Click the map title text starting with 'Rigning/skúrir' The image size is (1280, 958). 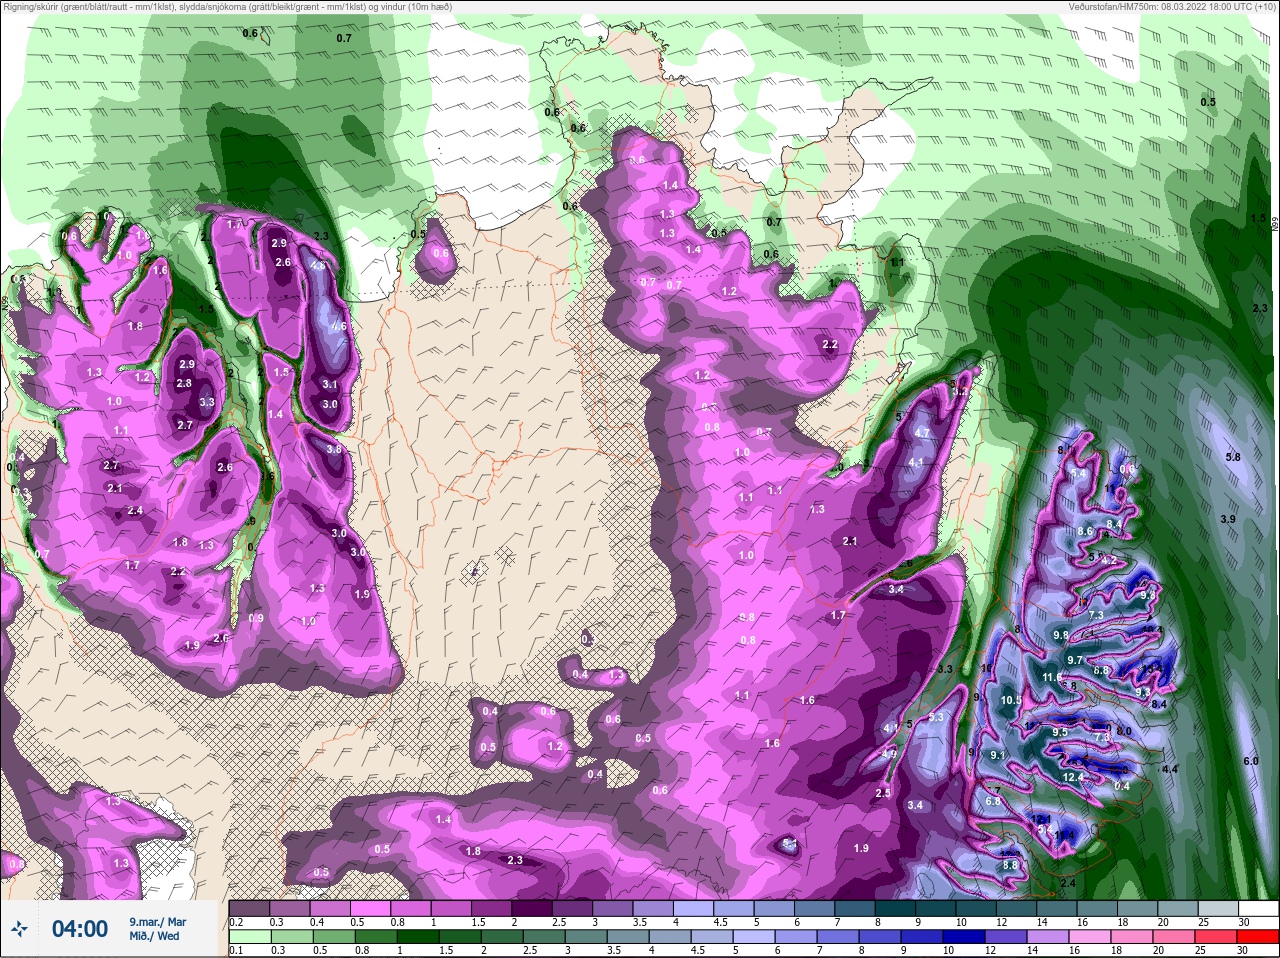point(227,6)
